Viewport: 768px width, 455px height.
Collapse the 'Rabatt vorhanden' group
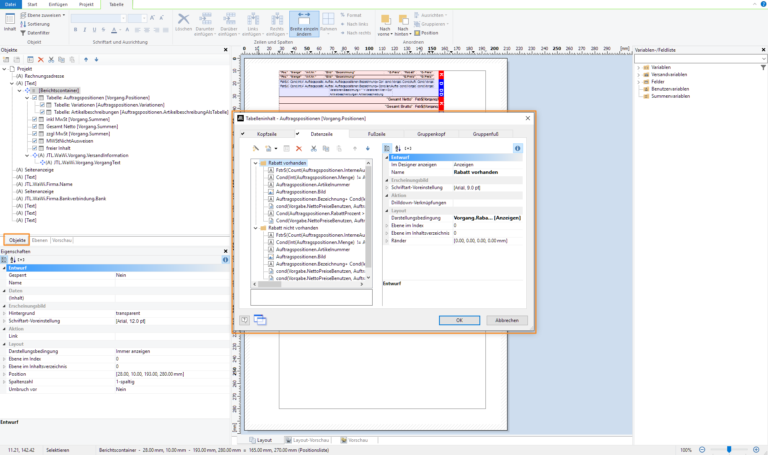tap(255, 163)
